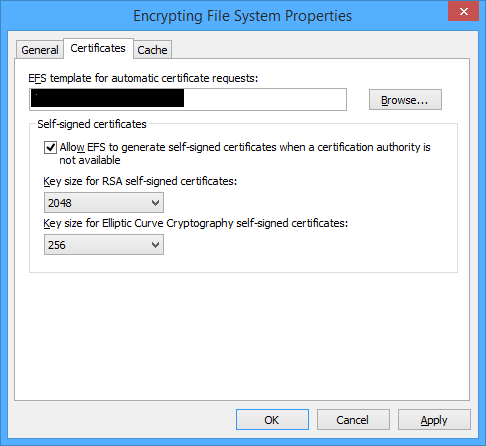Close the Encrypting File System Properties dialog
The image size is (486, 446).
(463, 11)
